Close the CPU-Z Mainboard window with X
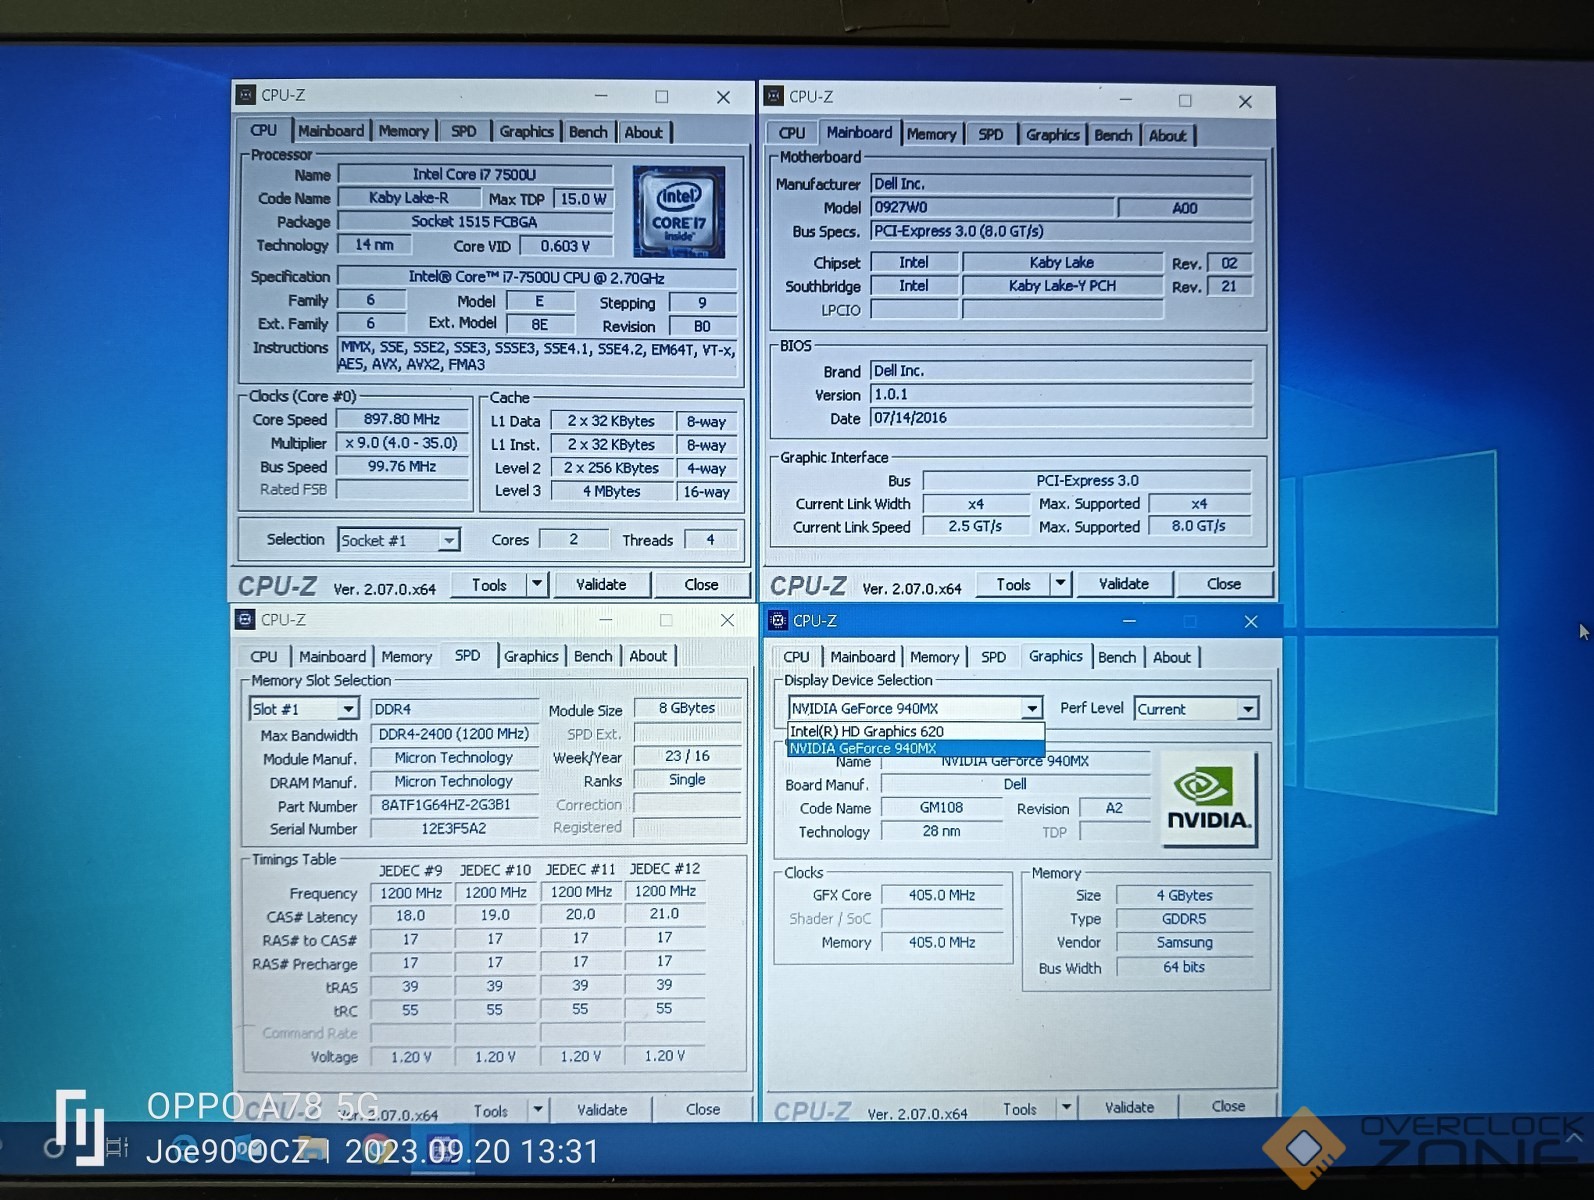Screen dimensions: 1594x1200 coord(1245,101)
